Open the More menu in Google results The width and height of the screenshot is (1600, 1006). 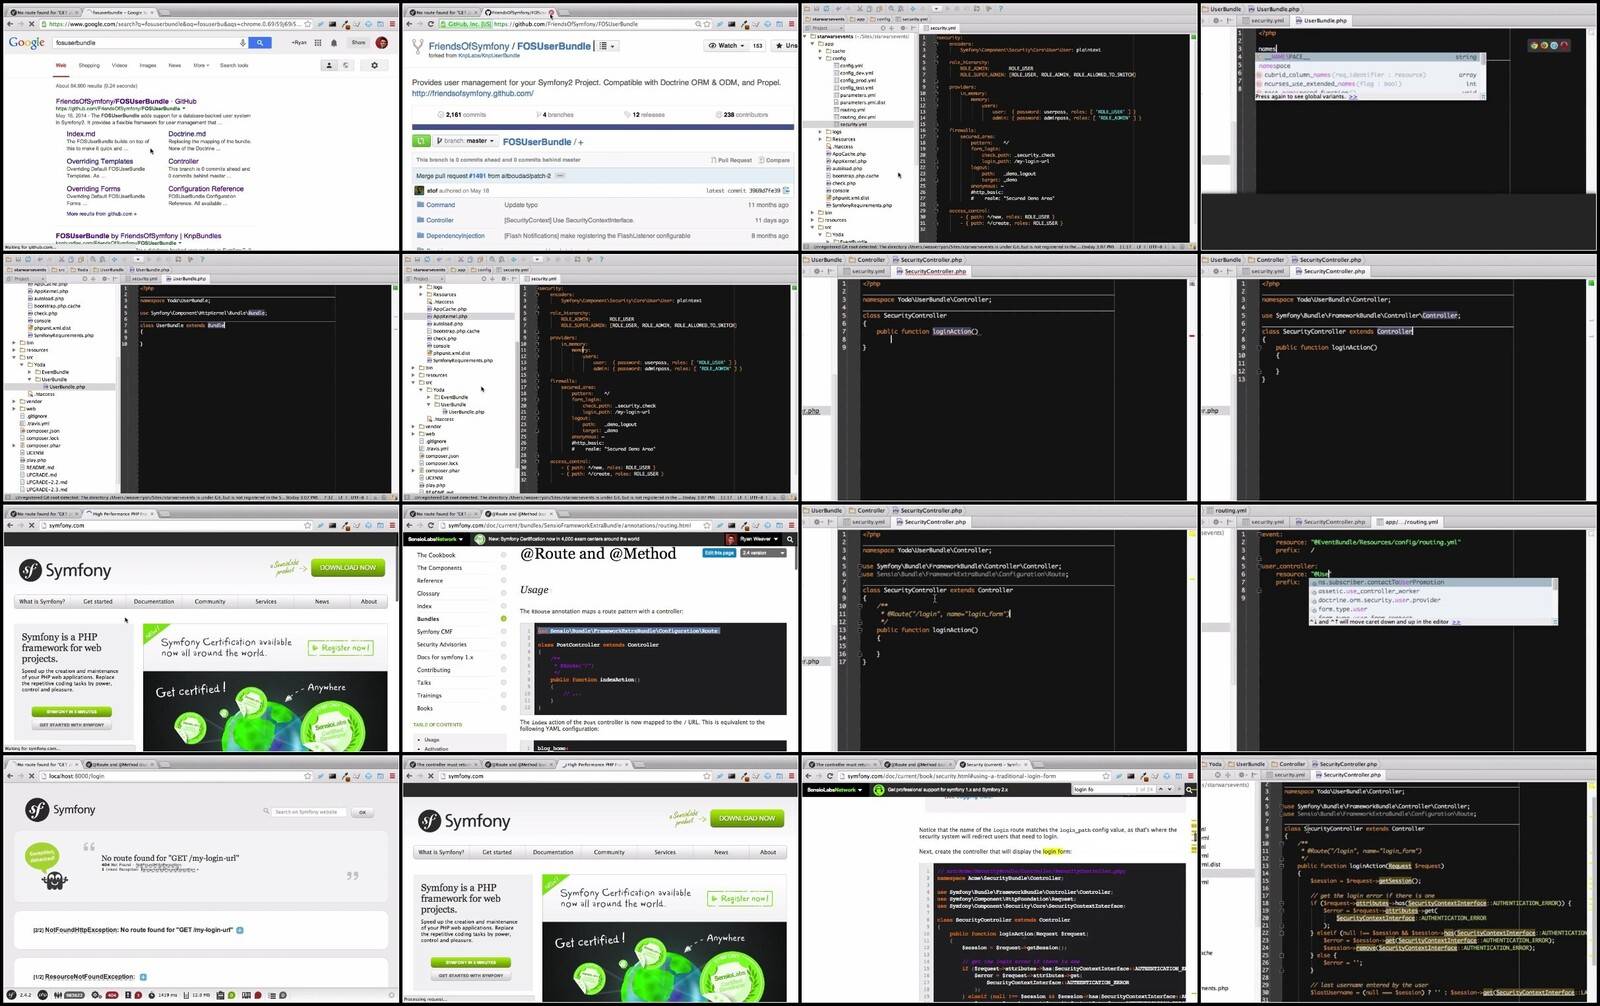point(200,65)
